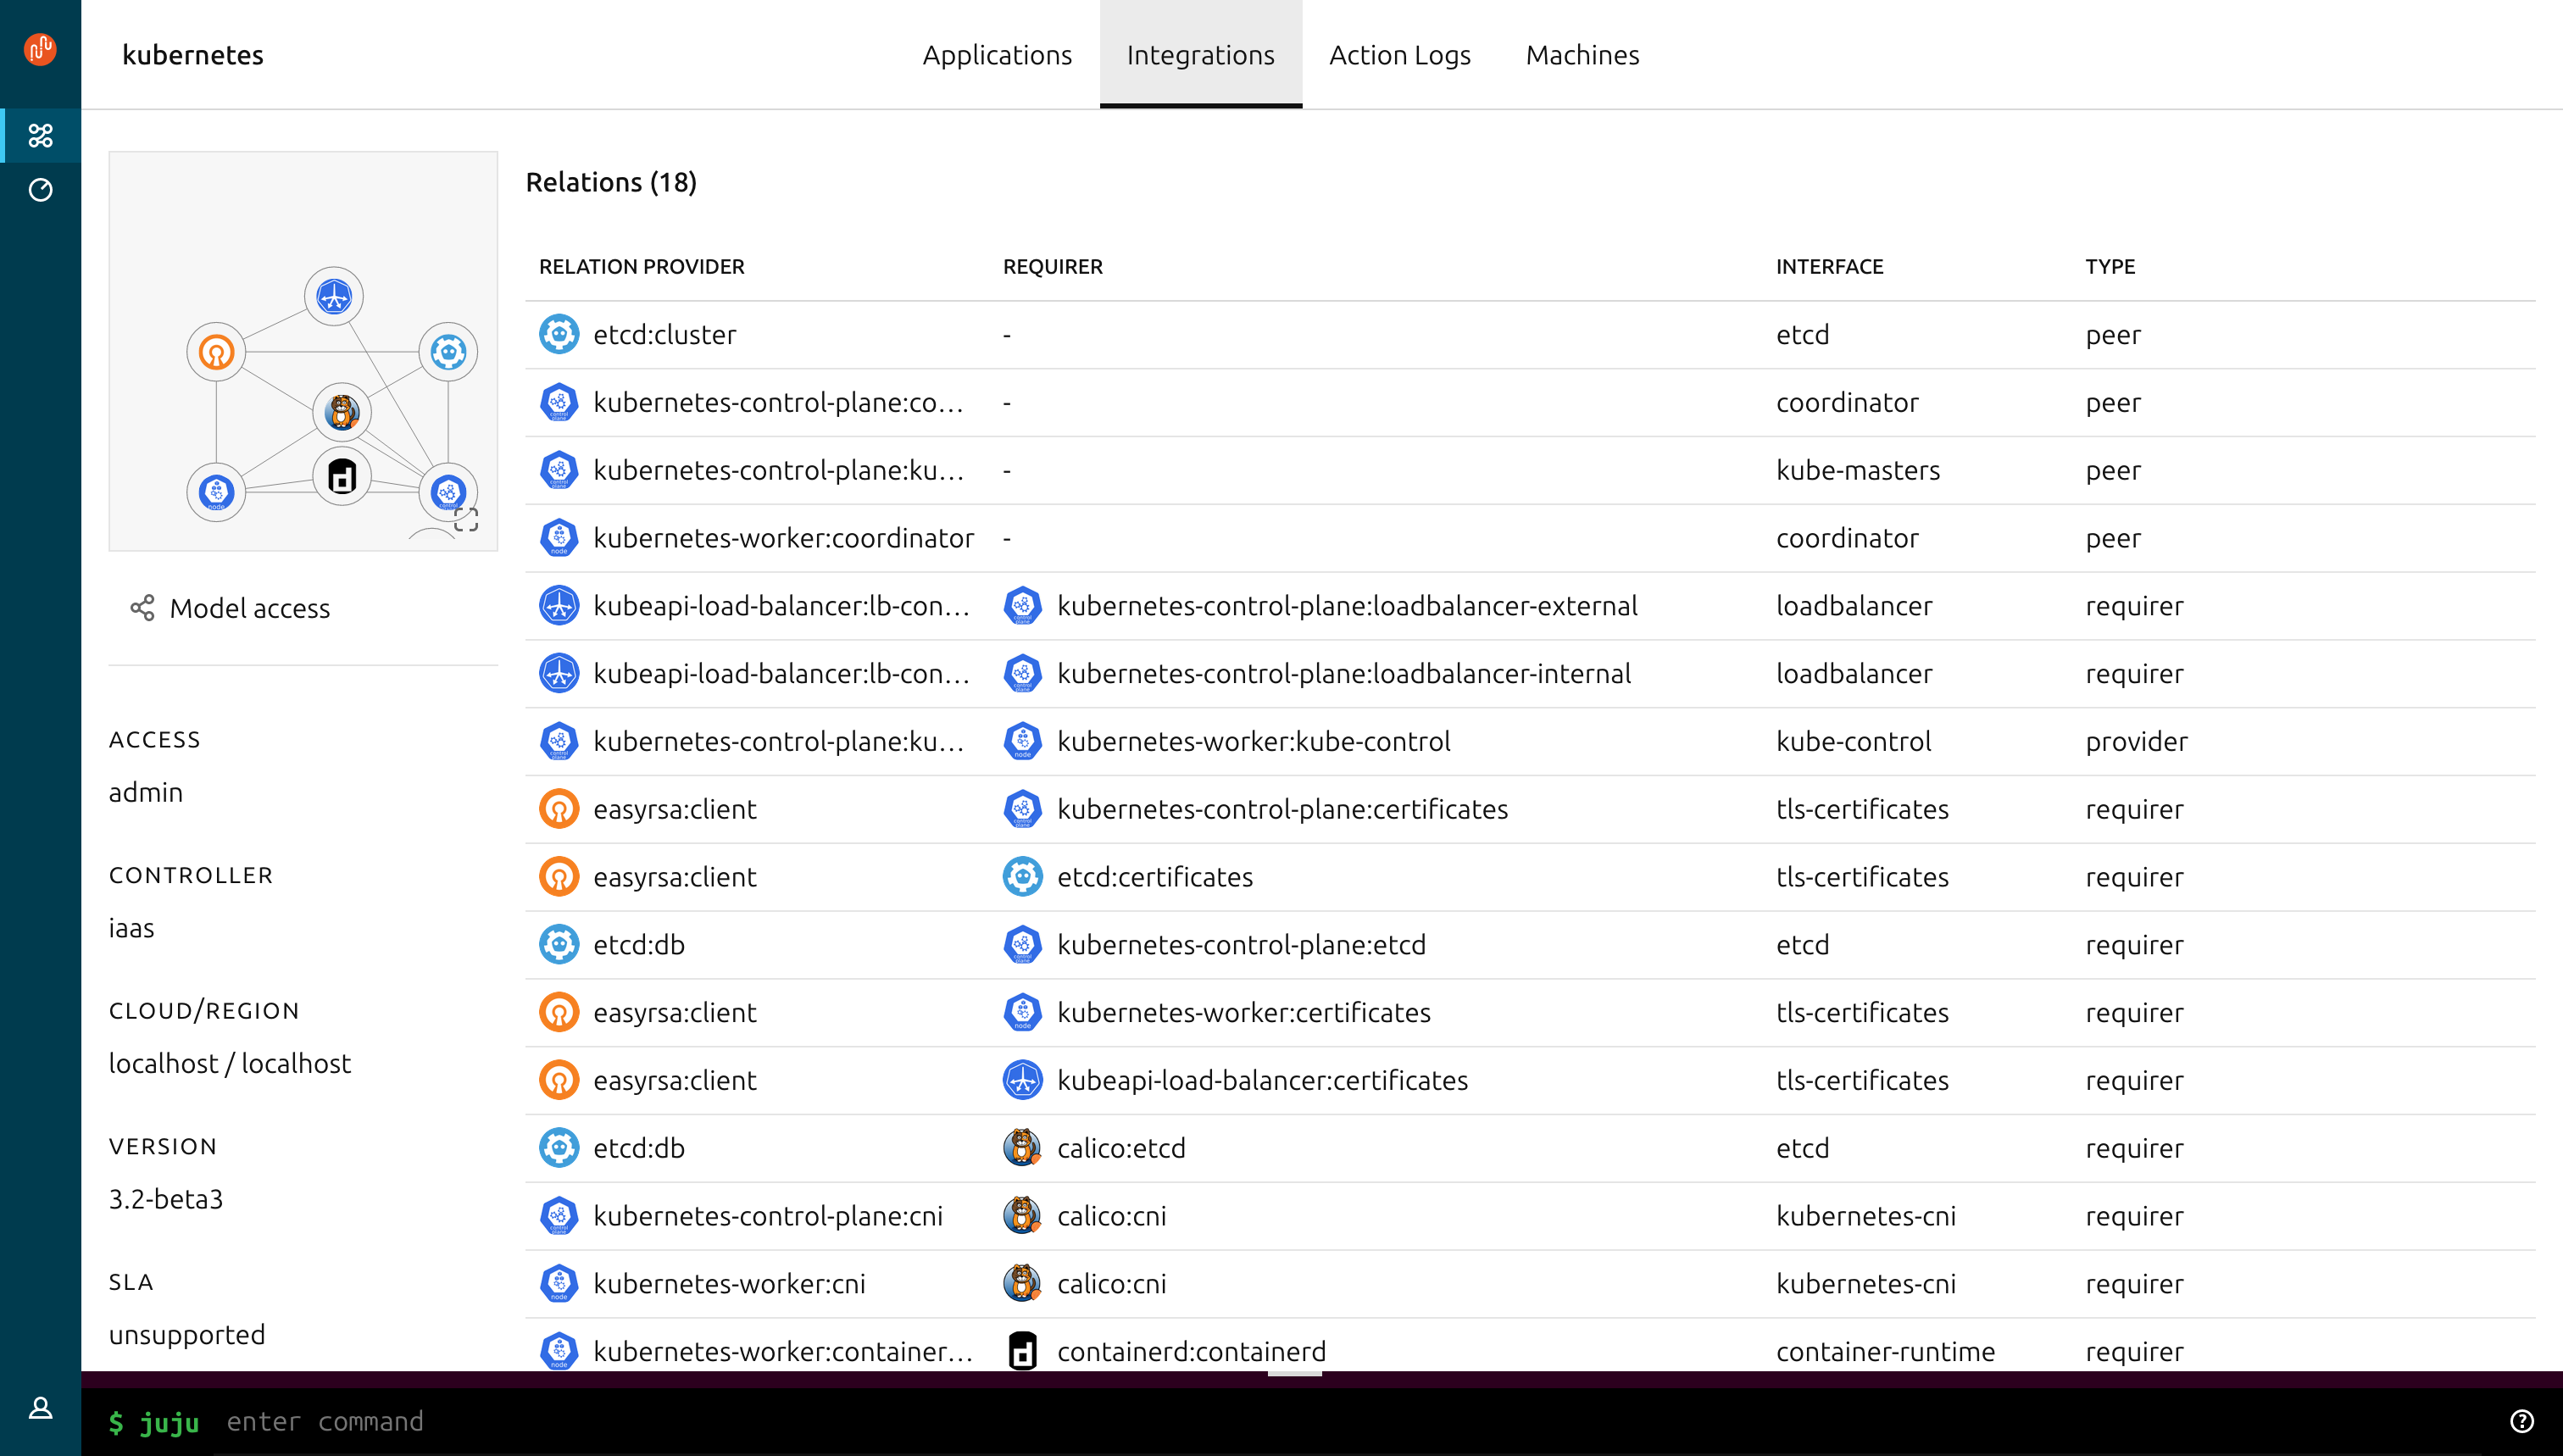Click the kubernetes-worker:coordinator charm icon
The height and width of the screenshot is (1456, 2563).
559,538
